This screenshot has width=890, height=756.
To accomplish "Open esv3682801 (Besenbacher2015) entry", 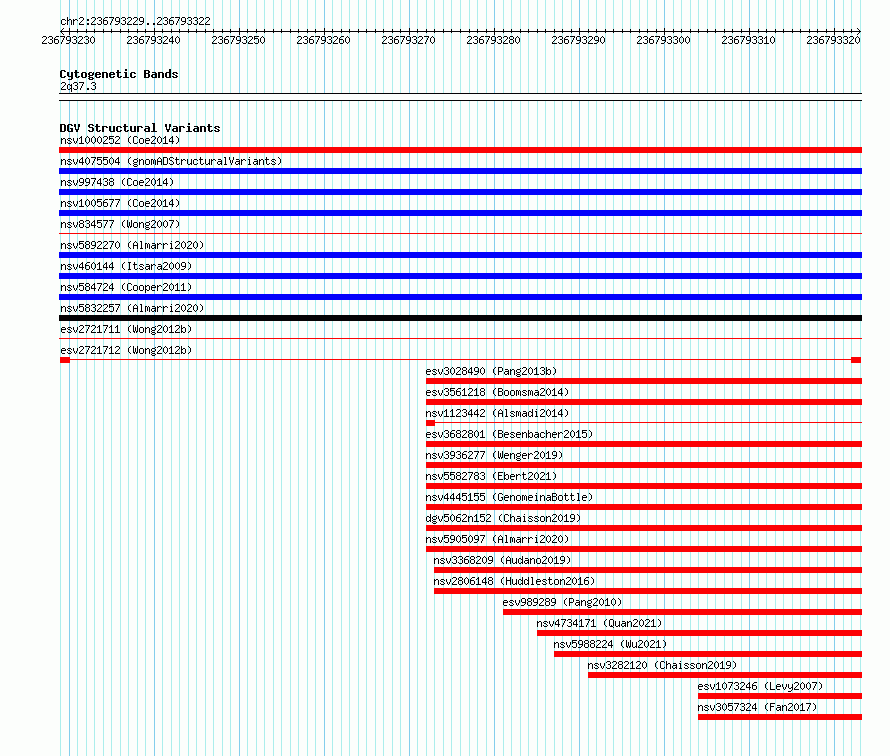I will pyautogui.click(x=509, y=434).
